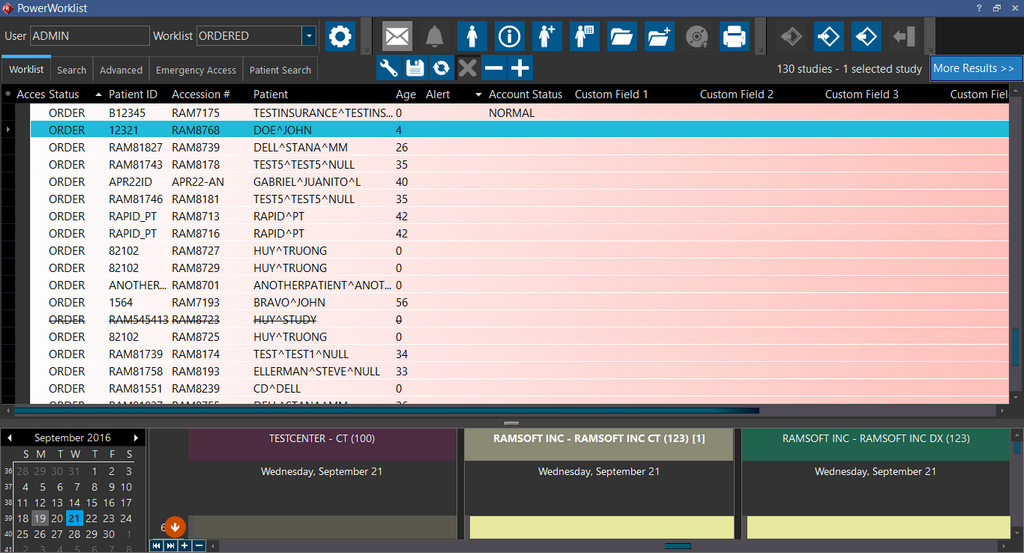Click the printer icon
Screen dimensions: 1024x553
(x=734, y=37)
